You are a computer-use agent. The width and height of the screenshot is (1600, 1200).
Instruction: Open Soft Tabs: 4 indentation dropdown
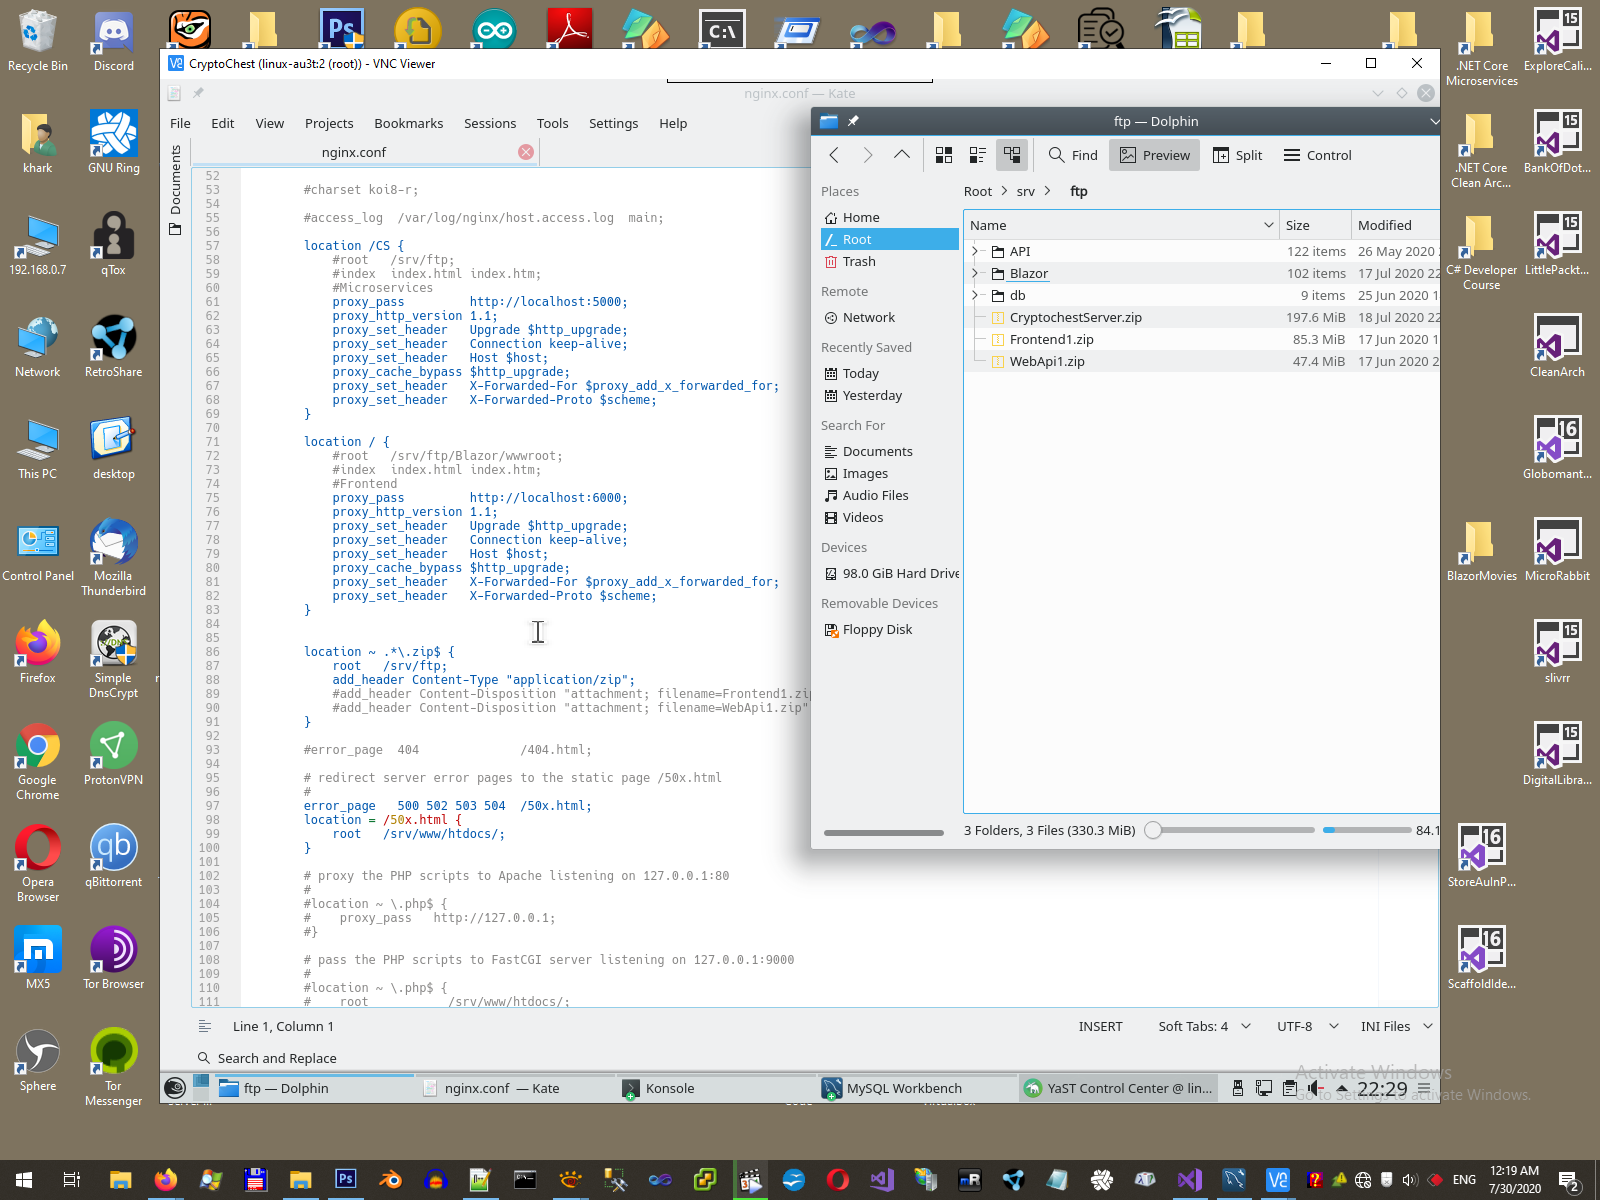point(1204,1026)
